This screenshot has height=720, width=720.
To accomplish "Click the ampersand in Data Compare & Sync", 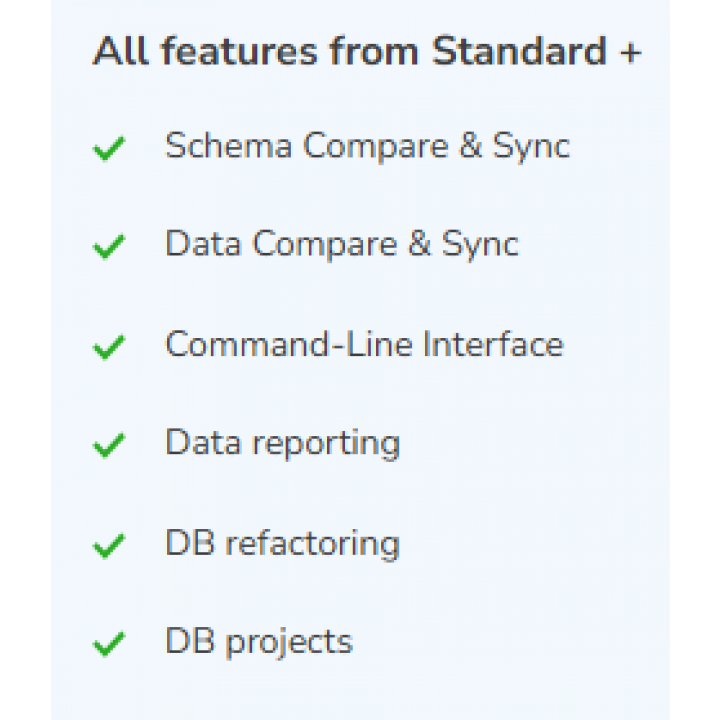I will click(x=420, y=243).
